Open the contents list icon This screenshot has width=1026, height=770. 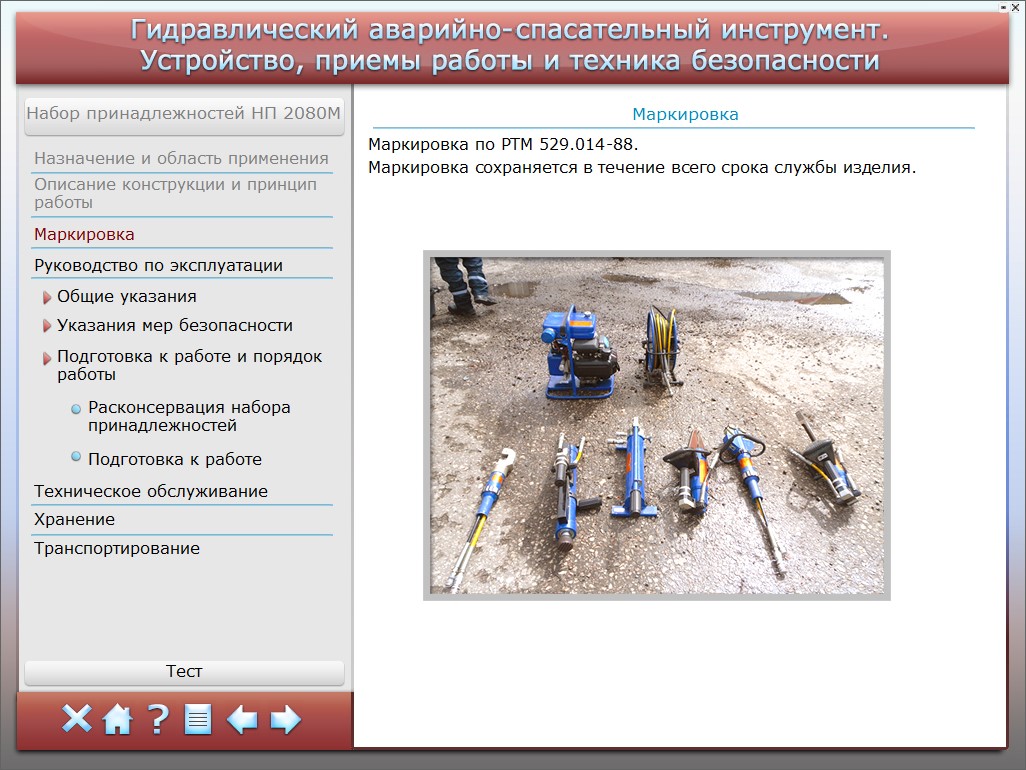[198, 719]
